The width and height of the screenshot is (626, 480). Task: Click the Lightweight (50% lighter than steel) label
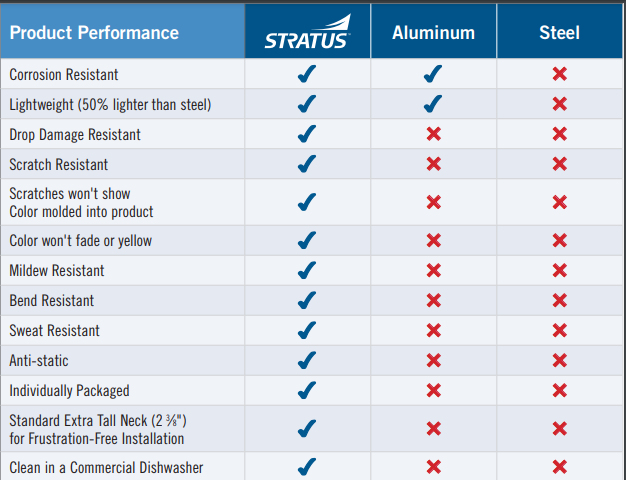click(x=110, y=104)
